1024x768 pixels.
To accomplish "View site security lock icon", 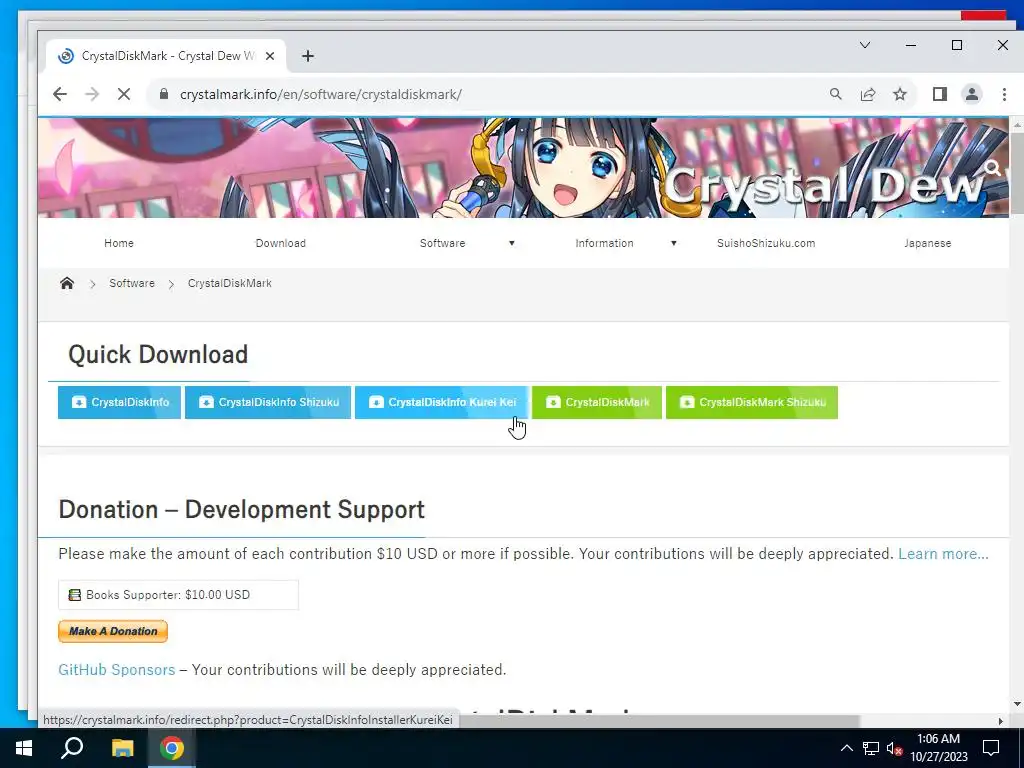I will pyautogui.click(x=164, y=94).
